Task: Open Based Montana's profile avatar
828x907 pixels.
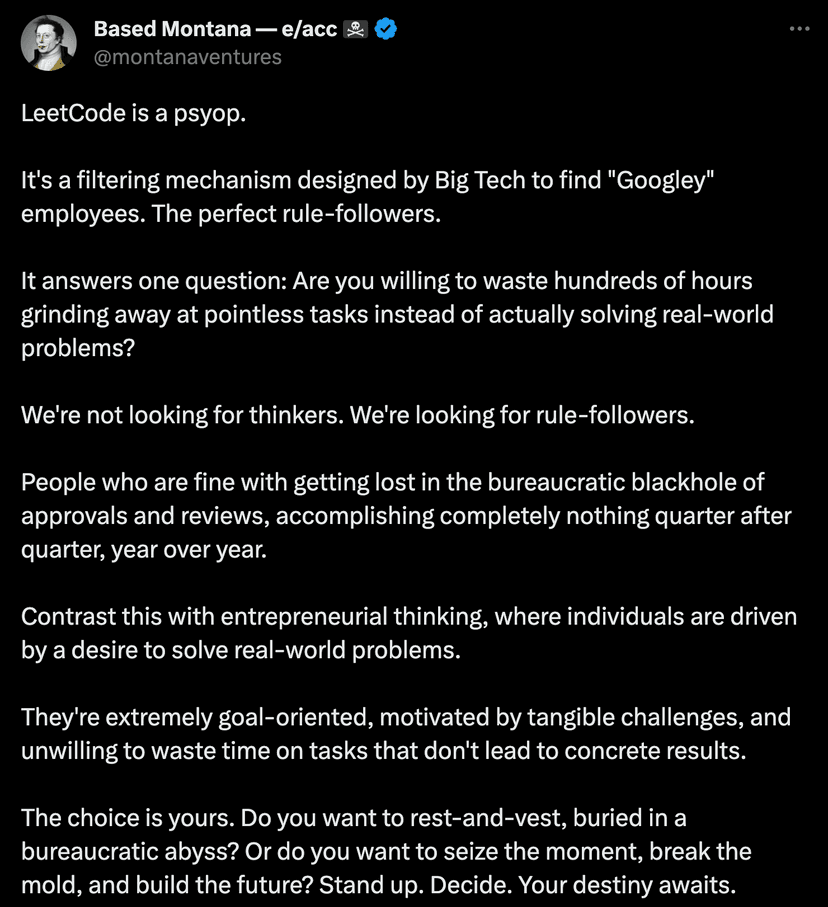Action: 48,43
